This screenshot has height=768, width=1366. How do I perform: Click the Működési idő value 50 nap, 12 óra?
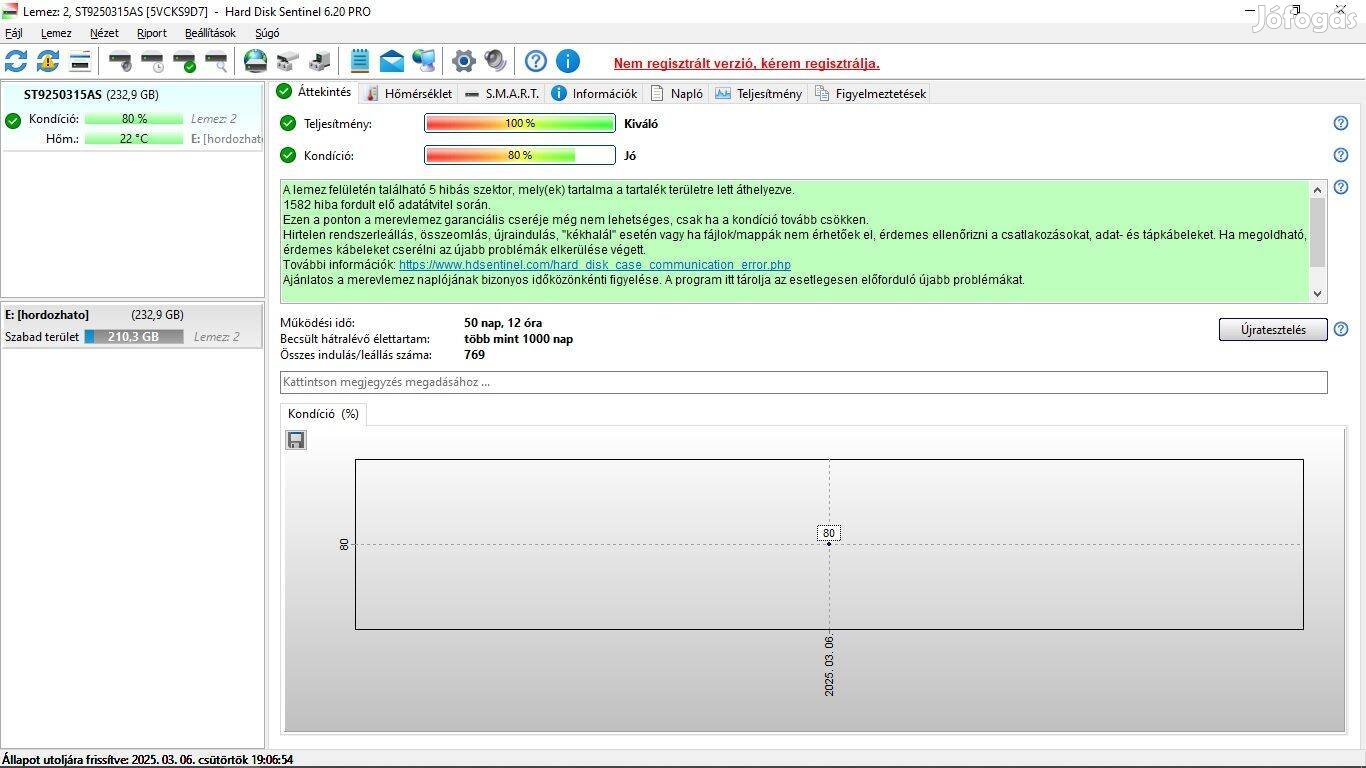(x=503, y=323)
